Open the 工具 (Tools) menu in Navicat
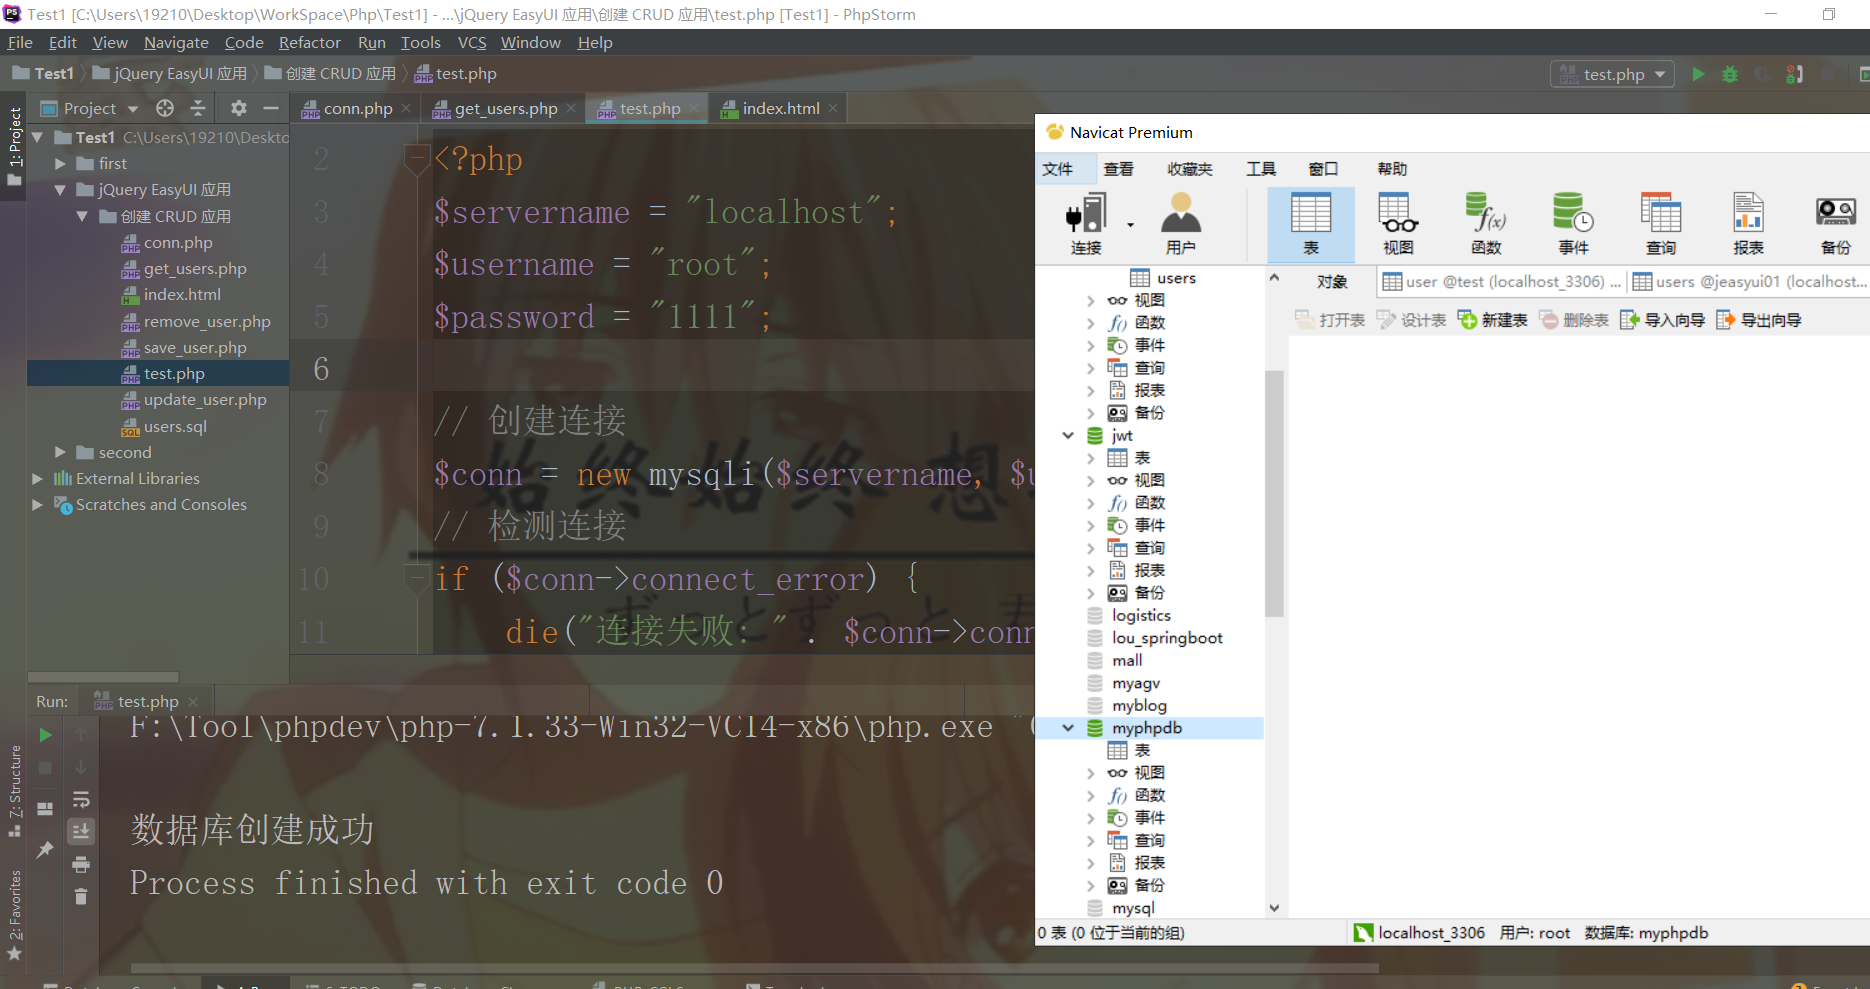The image size is (1870, 989). click(1261, 169)
